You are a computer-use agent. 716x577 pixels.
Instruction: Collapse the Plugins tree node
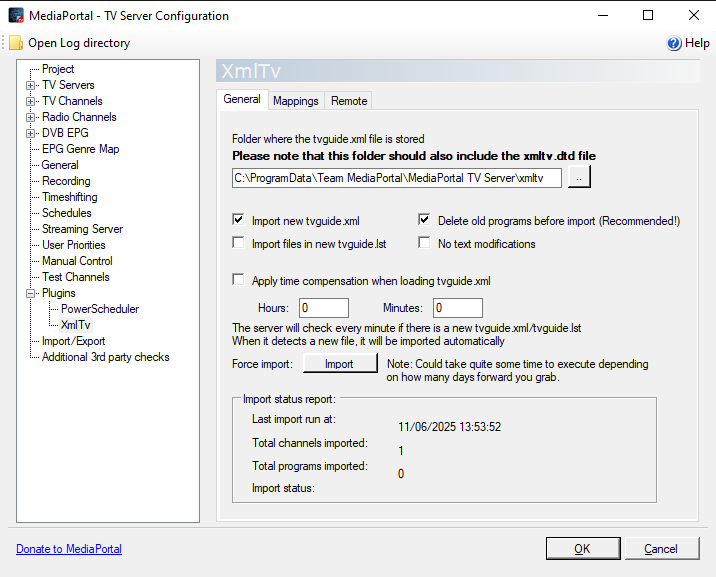tap(31, 294)
